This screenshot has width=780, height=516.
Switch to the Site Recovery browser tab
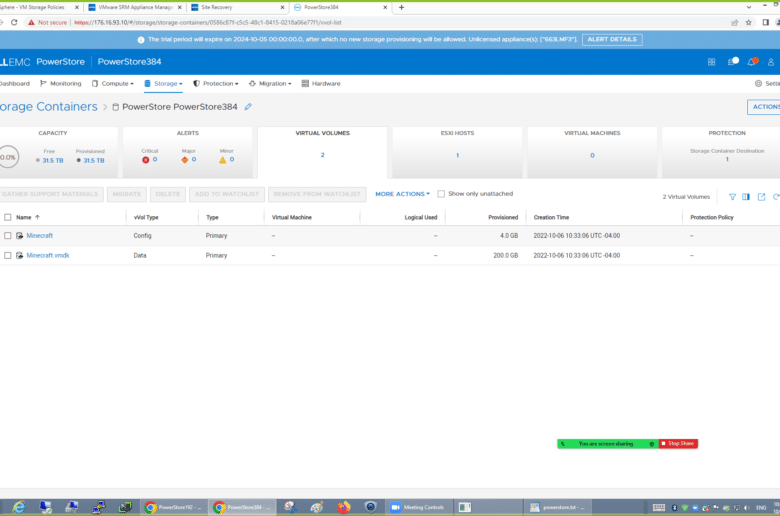click(x=238, y=7)
